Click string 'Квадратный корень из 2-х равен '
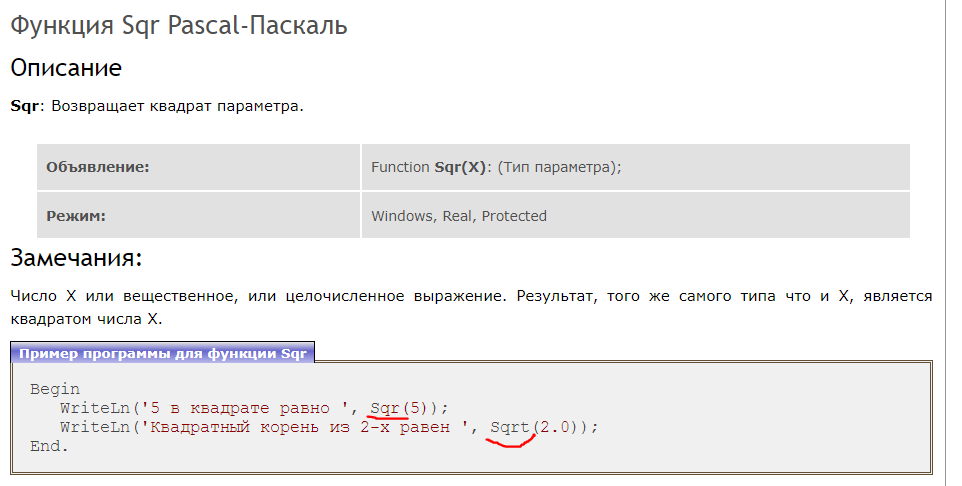 304,427
